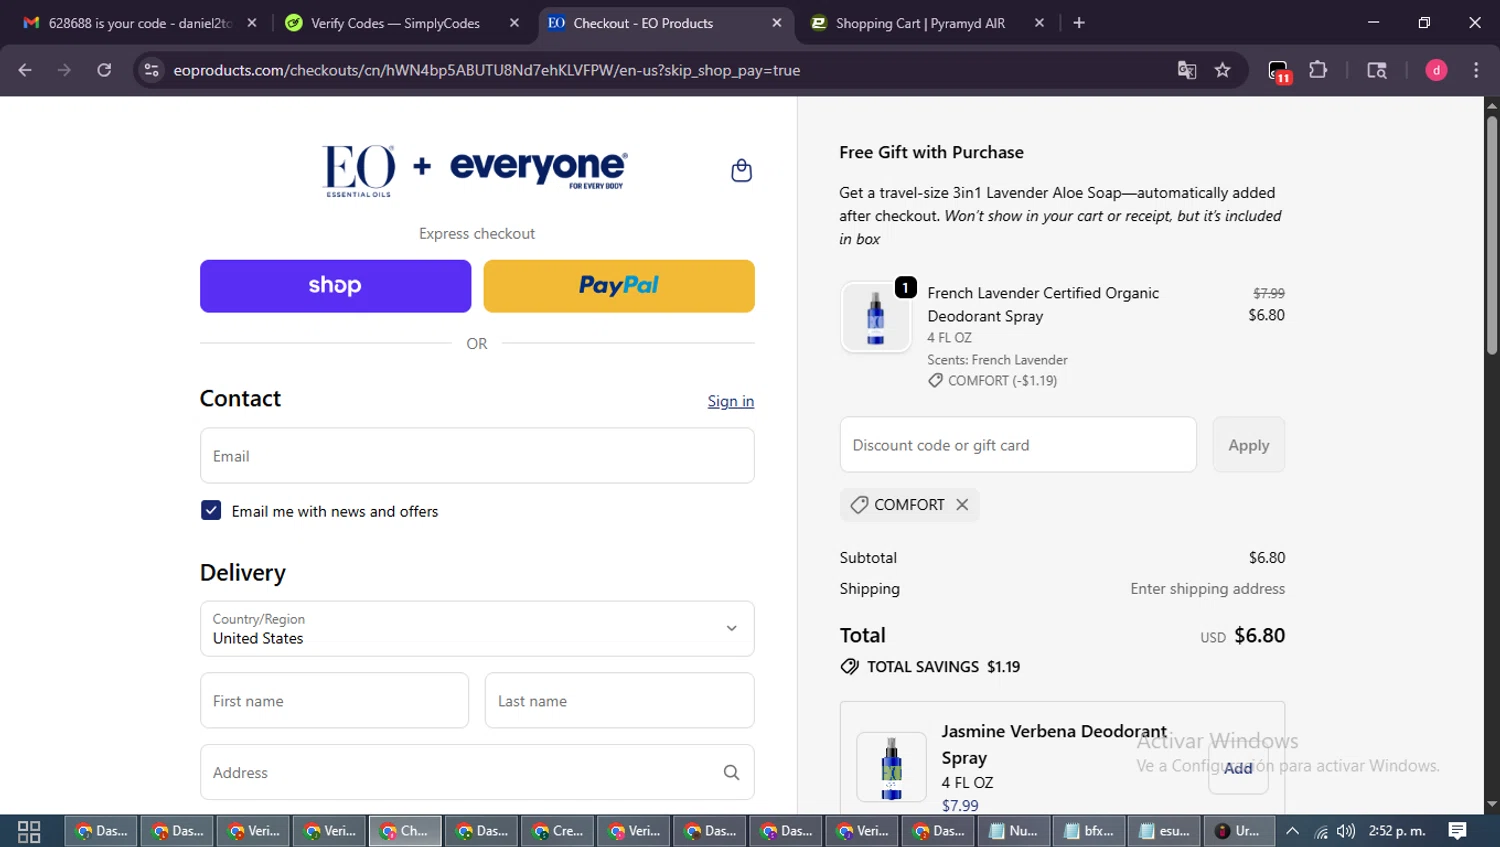Close the Gmail 628688 code tab
The height and width of the screenshot is (847, 1500).
pyautogui.click(x=252, y=23)
